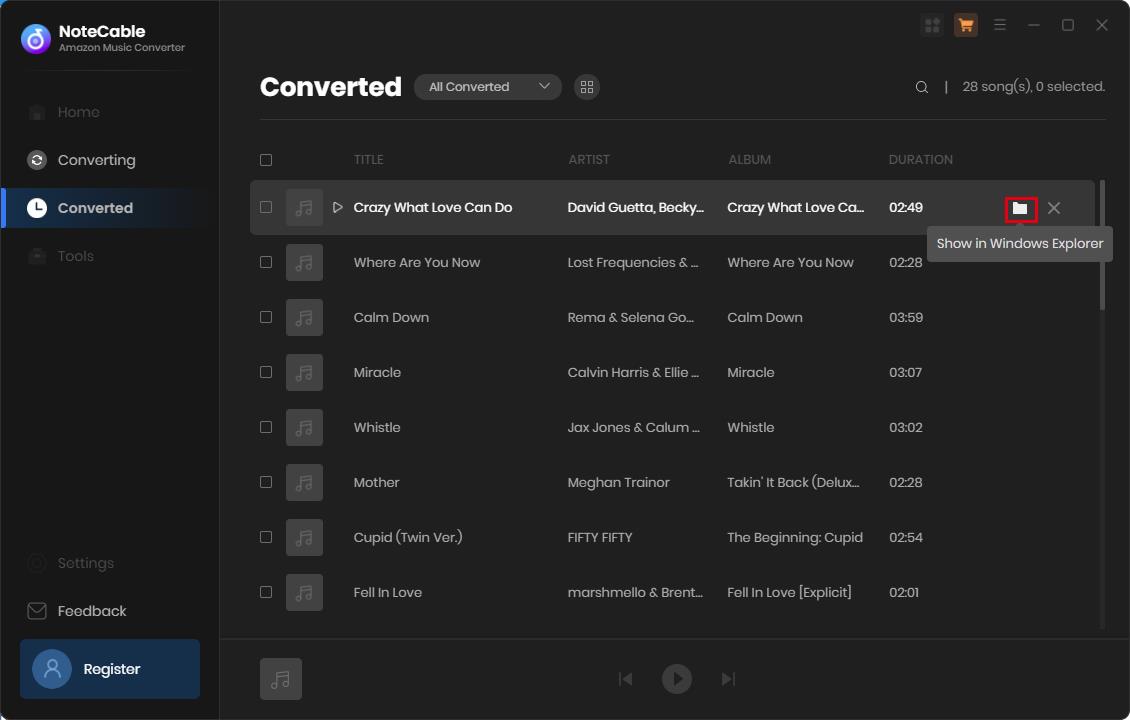The width and height of the screenshot is (1130, 720).
Task: Click the TITLE column header
Action: [x=368, y=160]
